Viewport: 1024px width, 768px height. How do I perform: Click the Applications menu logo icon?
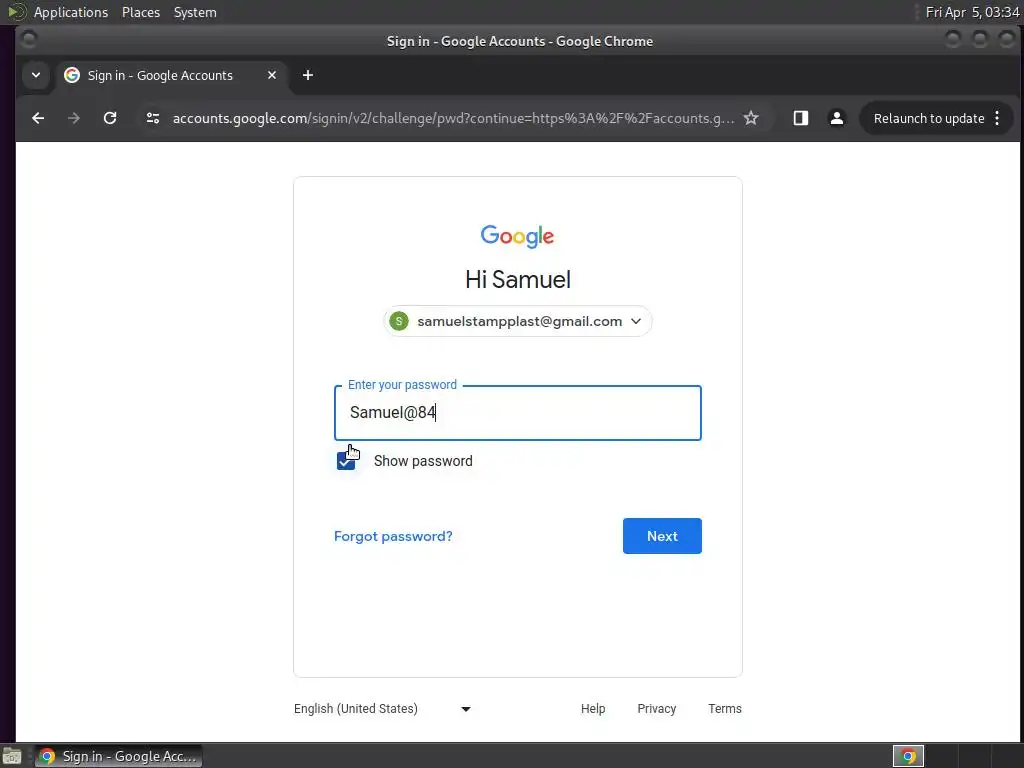point(16,12)
